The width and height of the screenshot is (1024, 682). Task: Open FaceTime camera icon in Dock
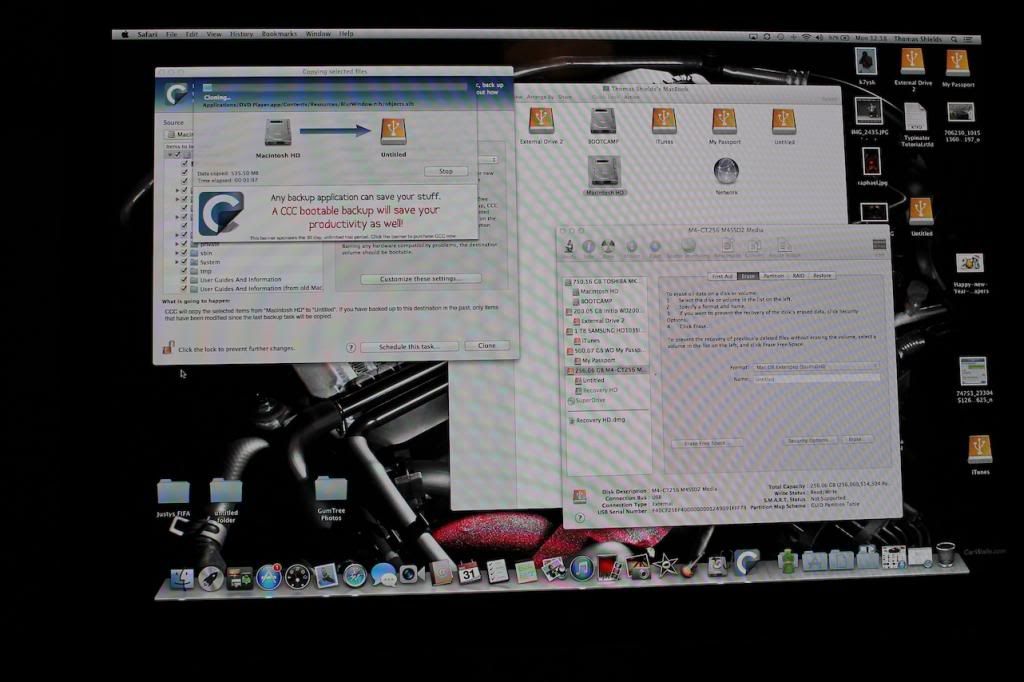tap(411, 574)
